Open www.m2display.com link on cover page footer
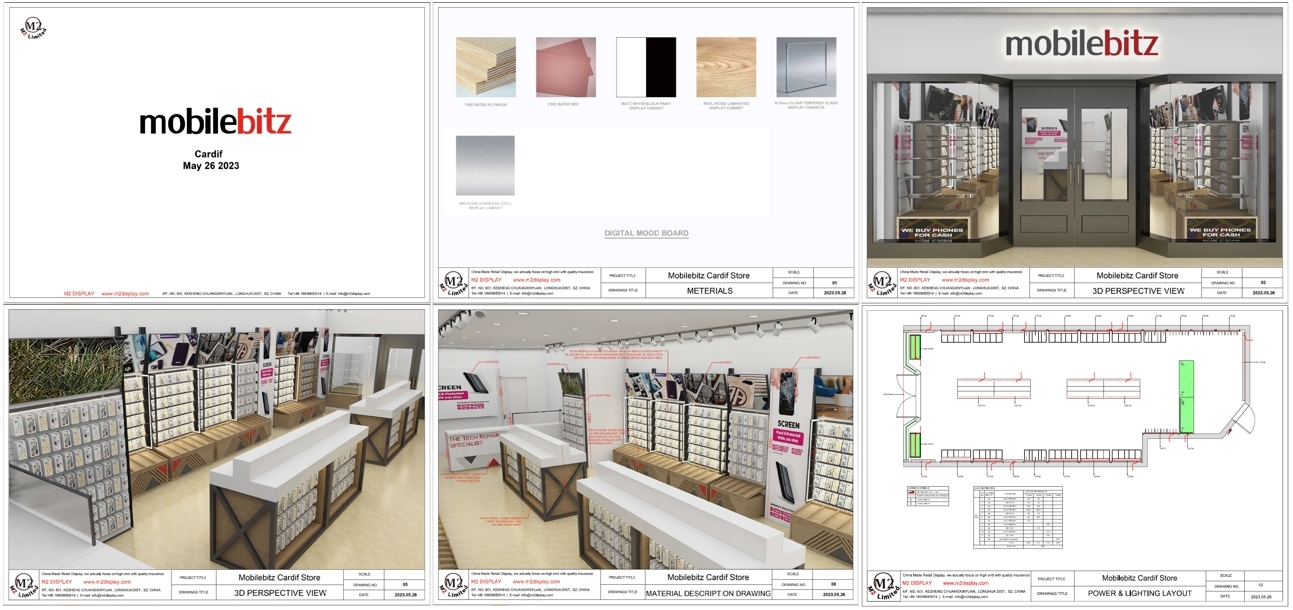The image size is (1293, 610). [126, 294]
